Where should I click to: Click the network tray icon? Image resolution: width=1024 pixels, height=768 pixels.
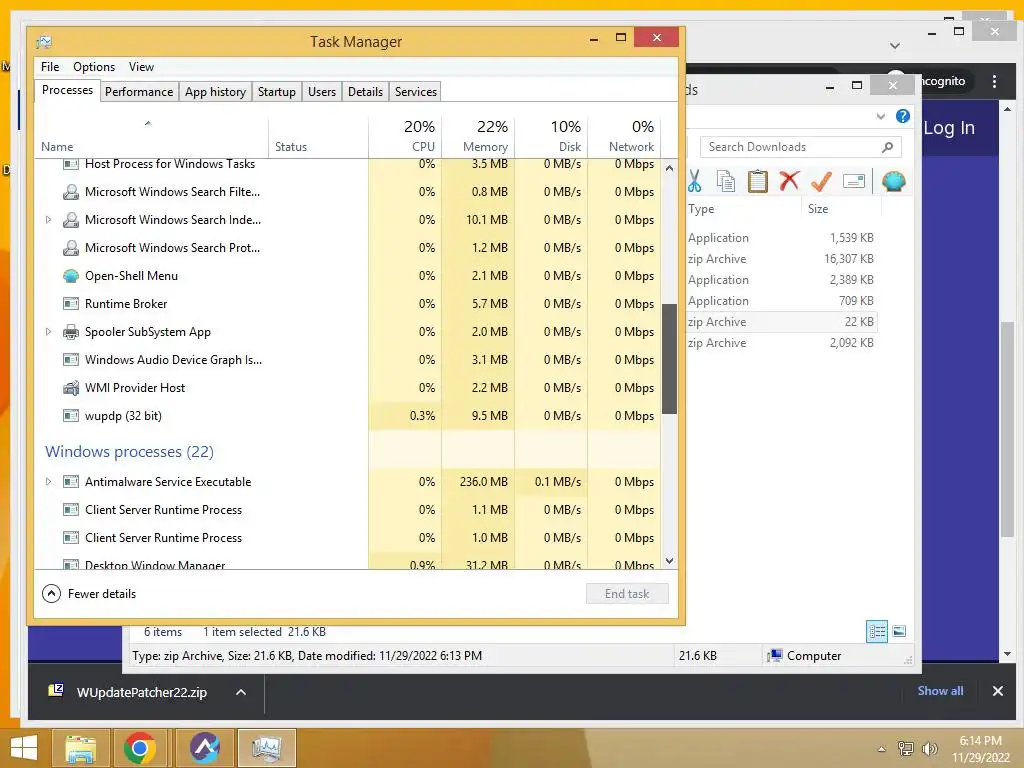tap(906, 748)
